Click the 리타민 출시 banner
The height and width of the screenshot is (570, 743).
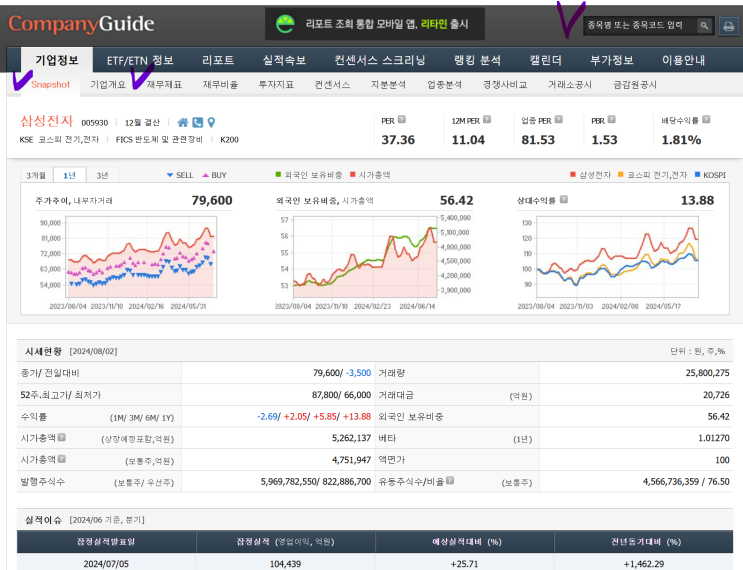click(375, 24)
